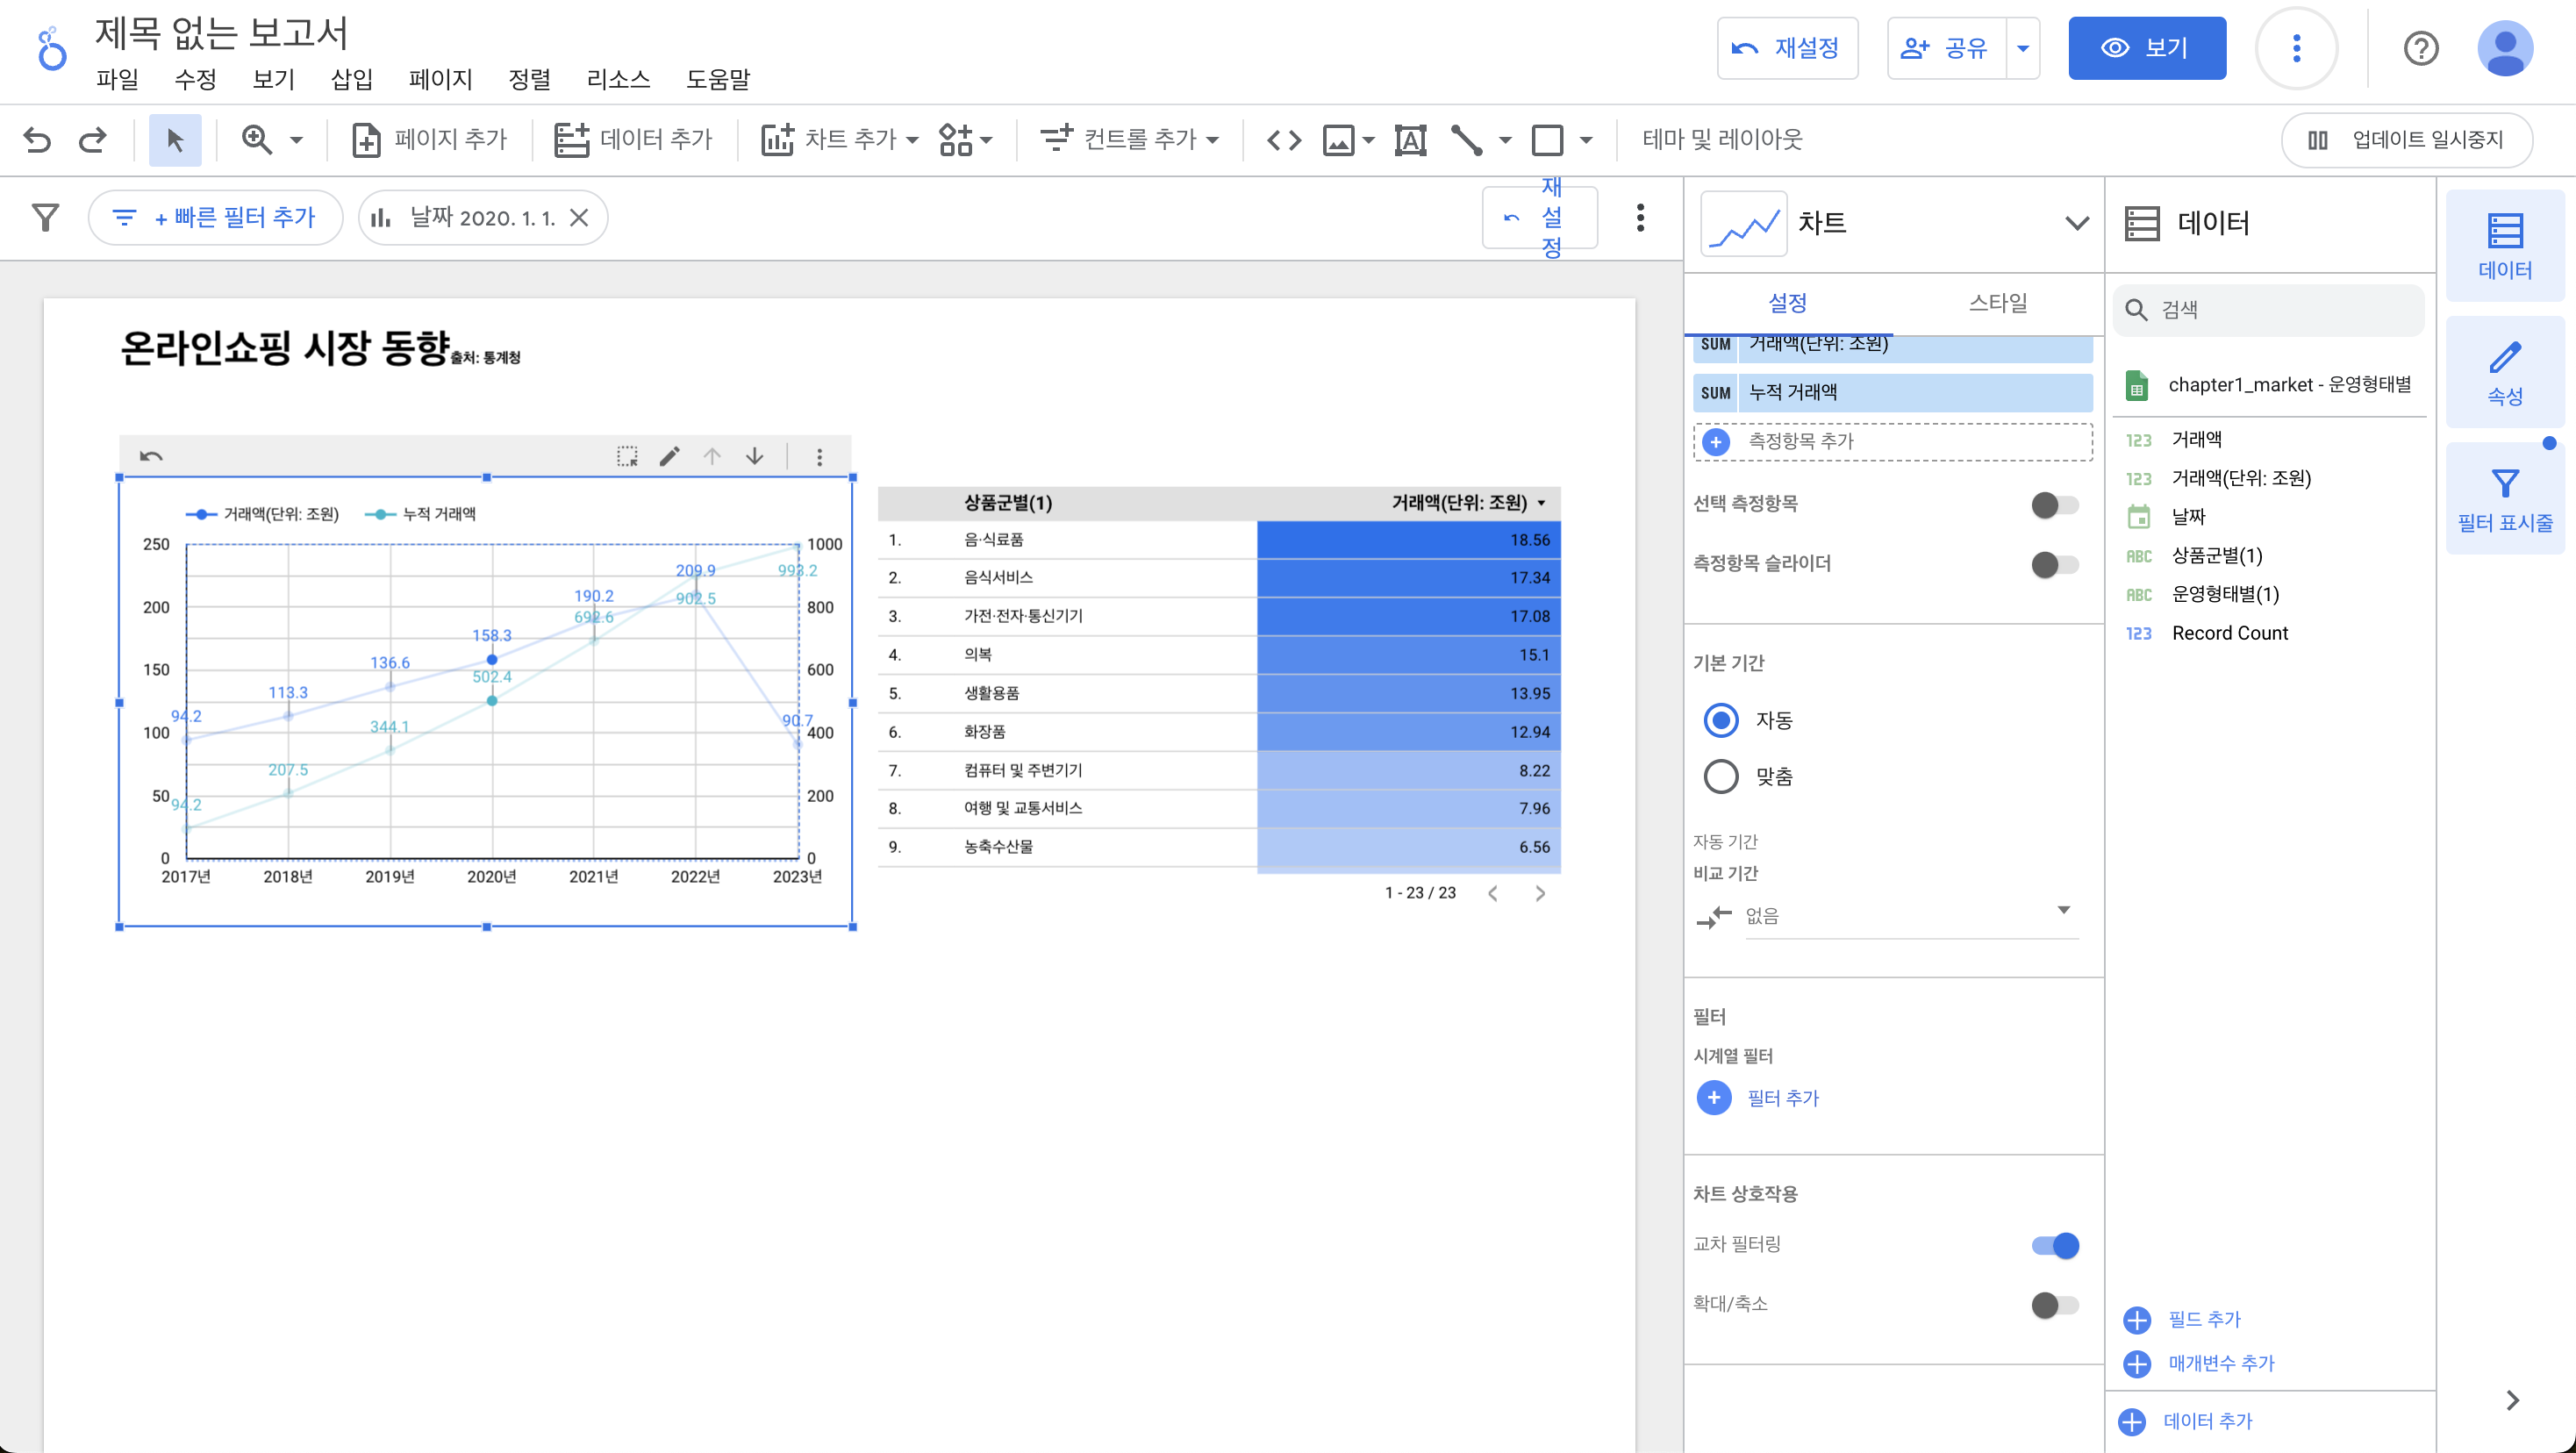Enable the 선택 측정항목 toggle
Viewport: 2576px width, 1453px height.
point(2054,504)
